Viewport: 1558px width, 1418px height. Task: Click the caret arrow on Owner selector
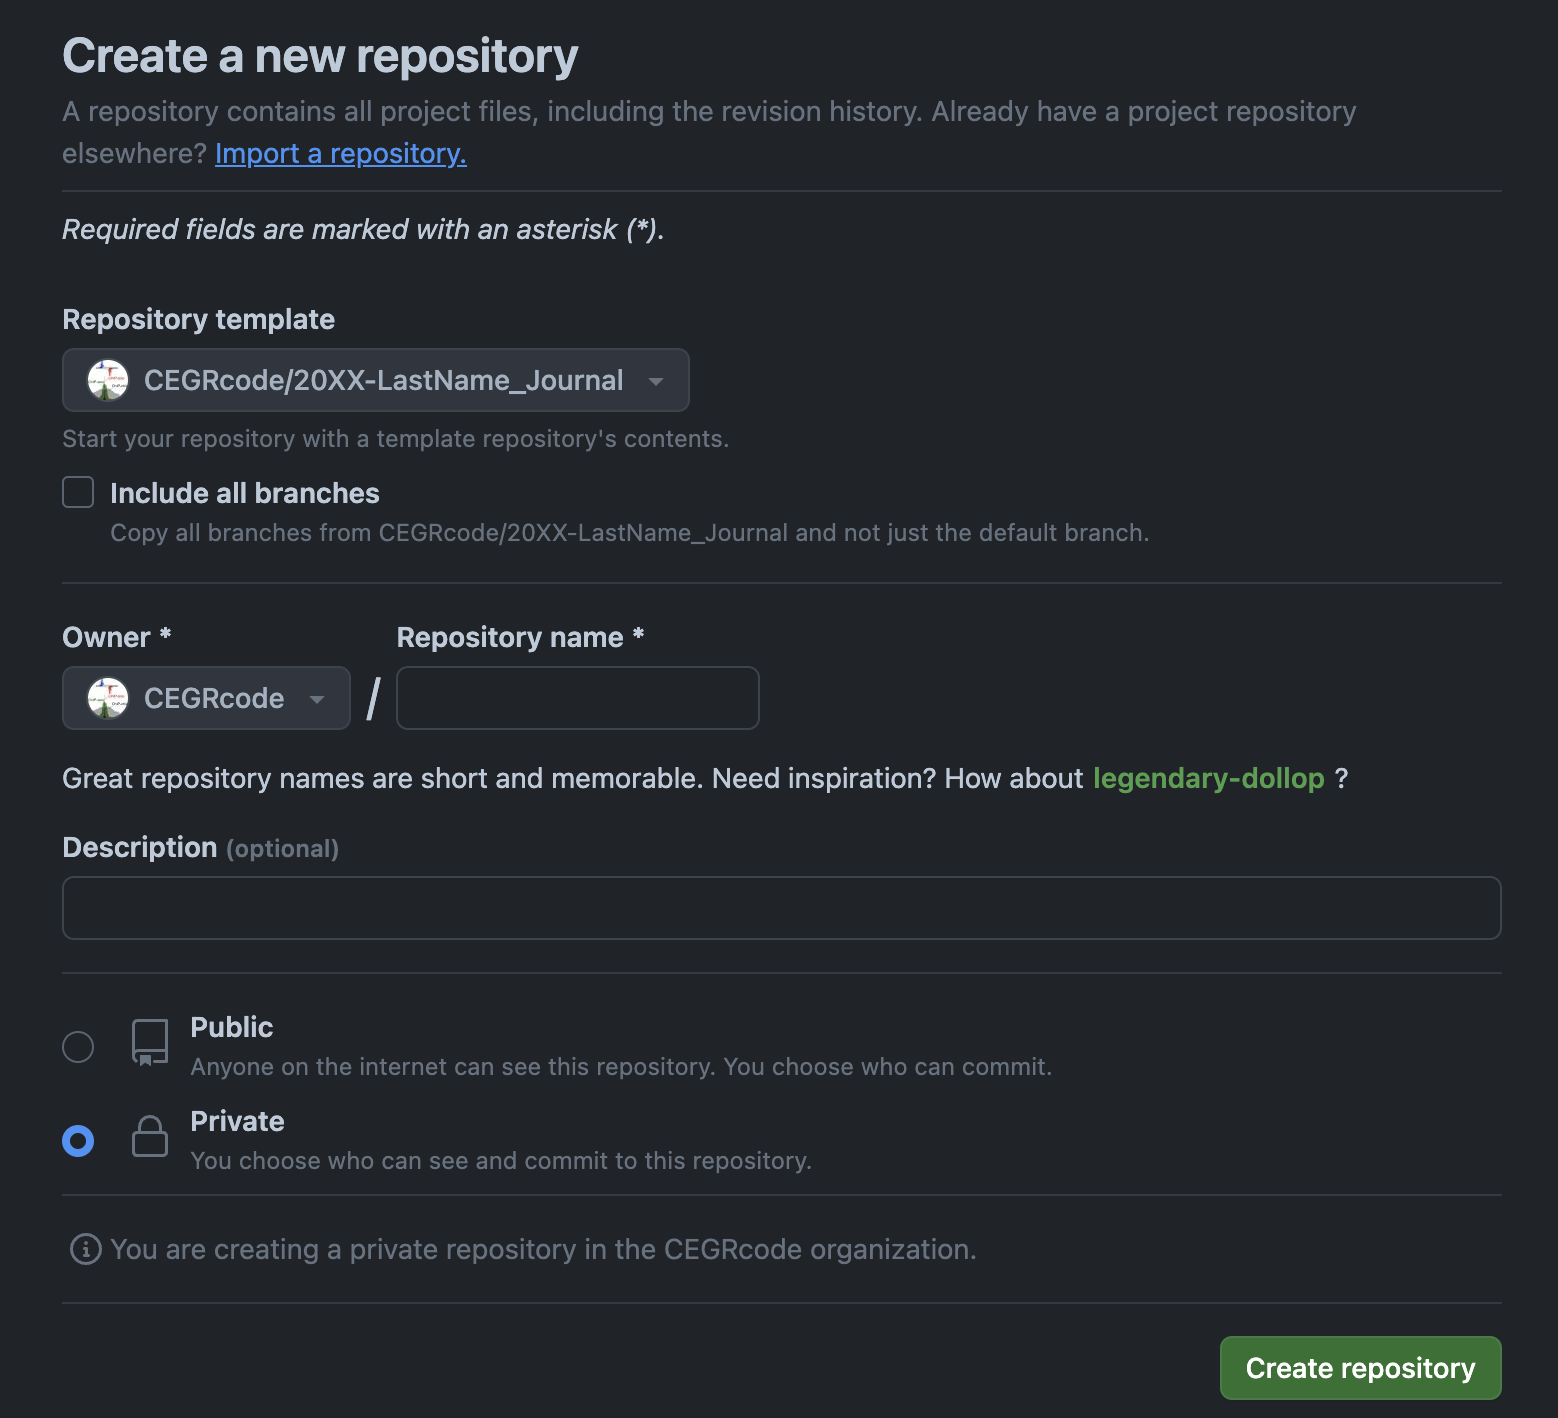tap(317, 699)
